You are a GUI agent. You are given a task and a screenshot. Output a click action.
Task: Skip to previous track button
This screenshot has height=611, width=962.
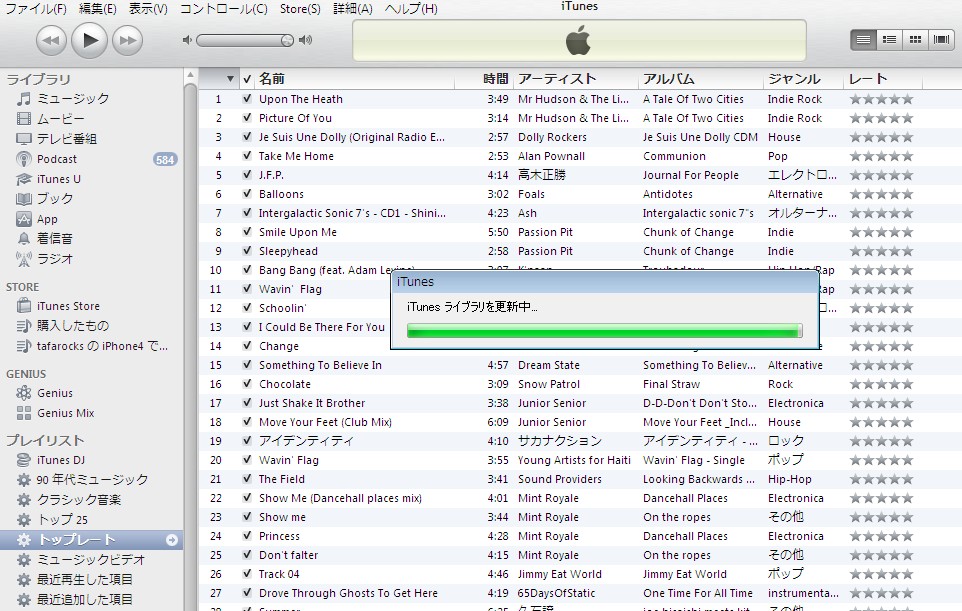click(51, 40)
